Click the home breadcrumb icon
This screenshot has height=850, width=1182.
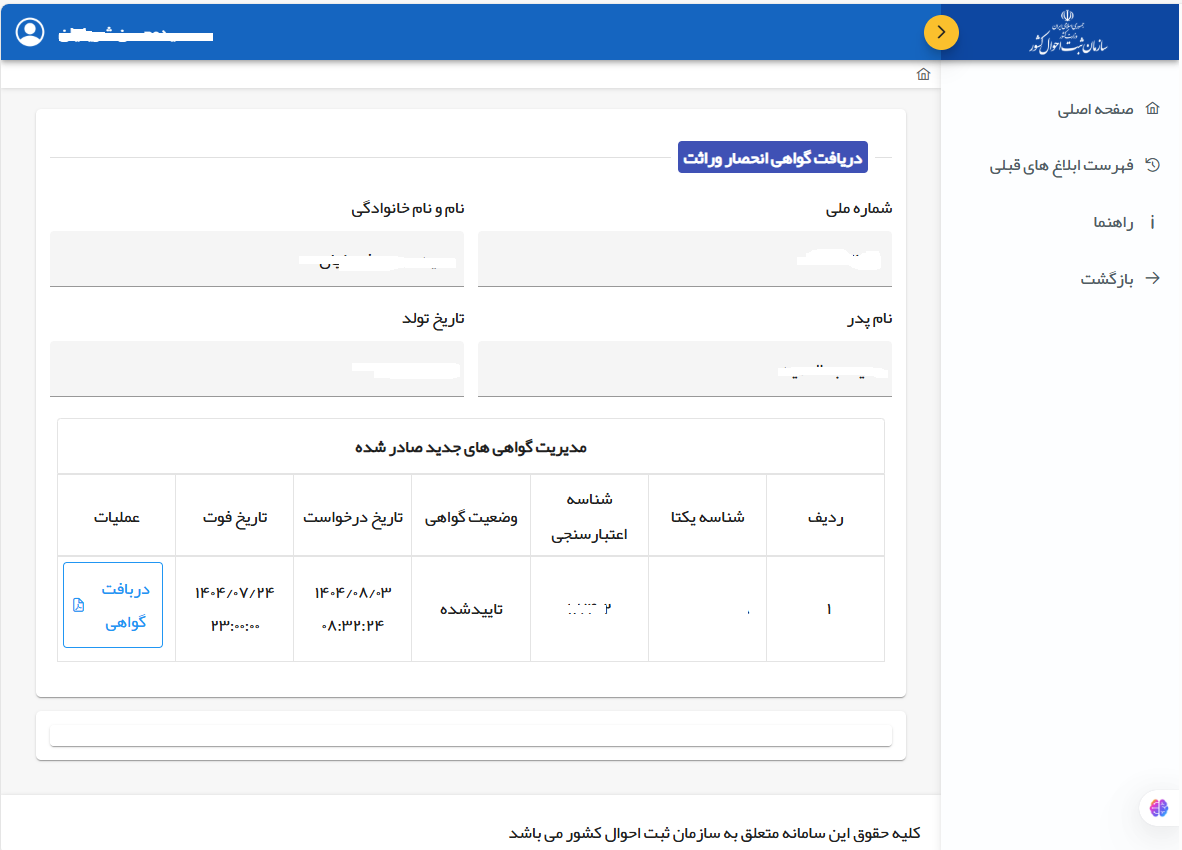coord(923,74)
